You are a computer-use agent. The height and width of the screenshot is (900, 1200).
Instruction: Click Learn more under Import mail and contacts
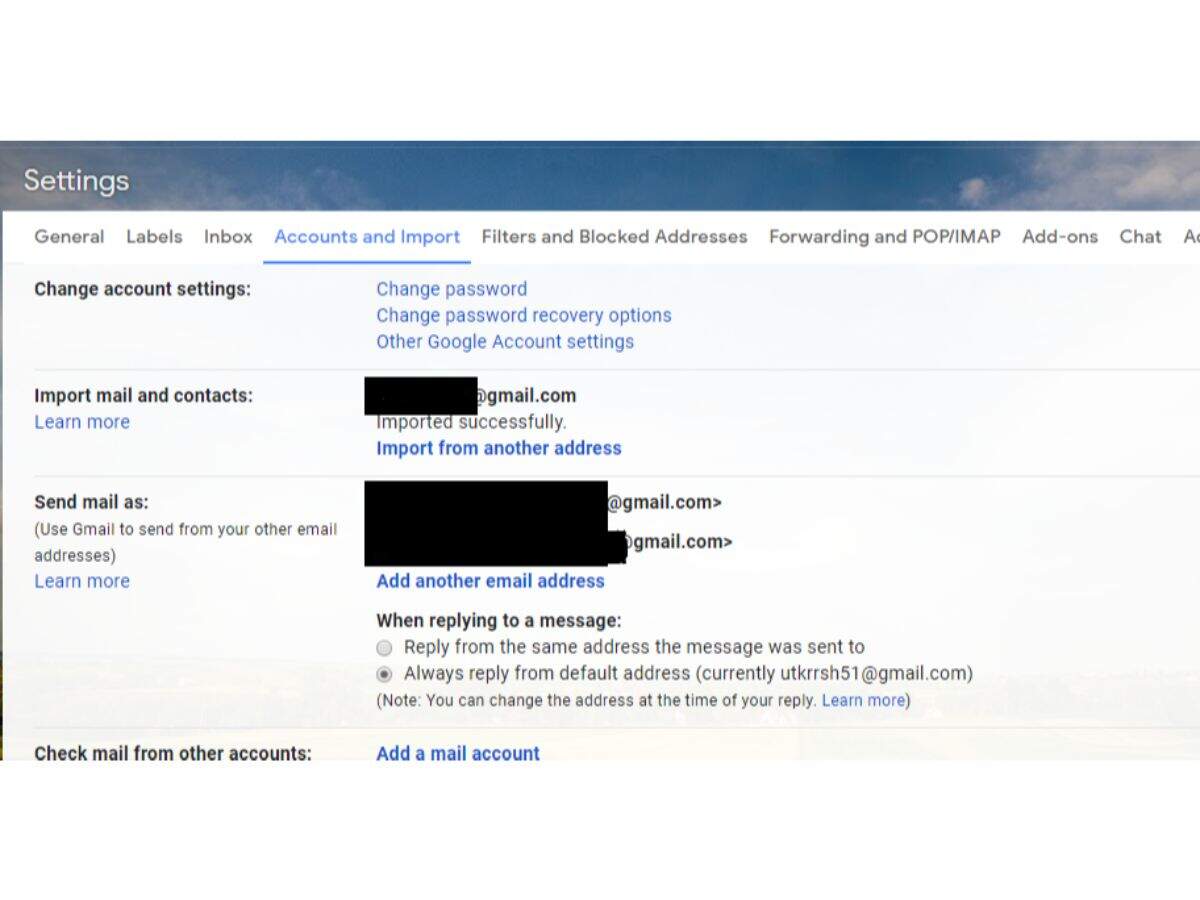pyautogui.click(x=82, y=422)
